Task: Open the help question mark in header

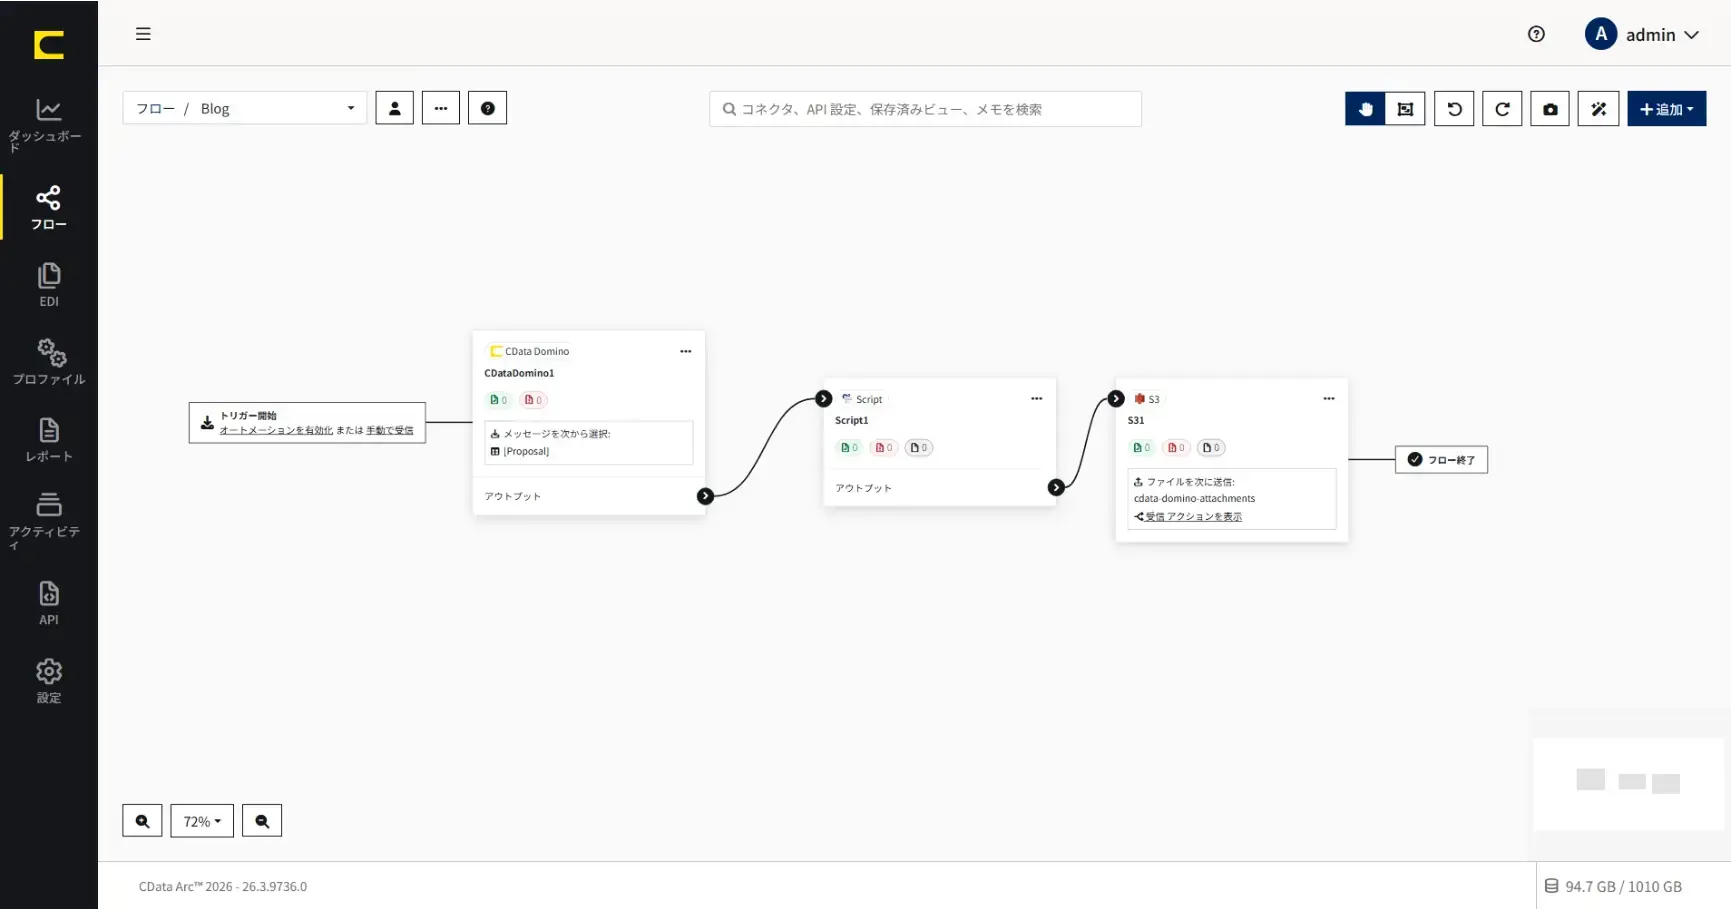Action: pyautogui.click(x=1536, y=34)
